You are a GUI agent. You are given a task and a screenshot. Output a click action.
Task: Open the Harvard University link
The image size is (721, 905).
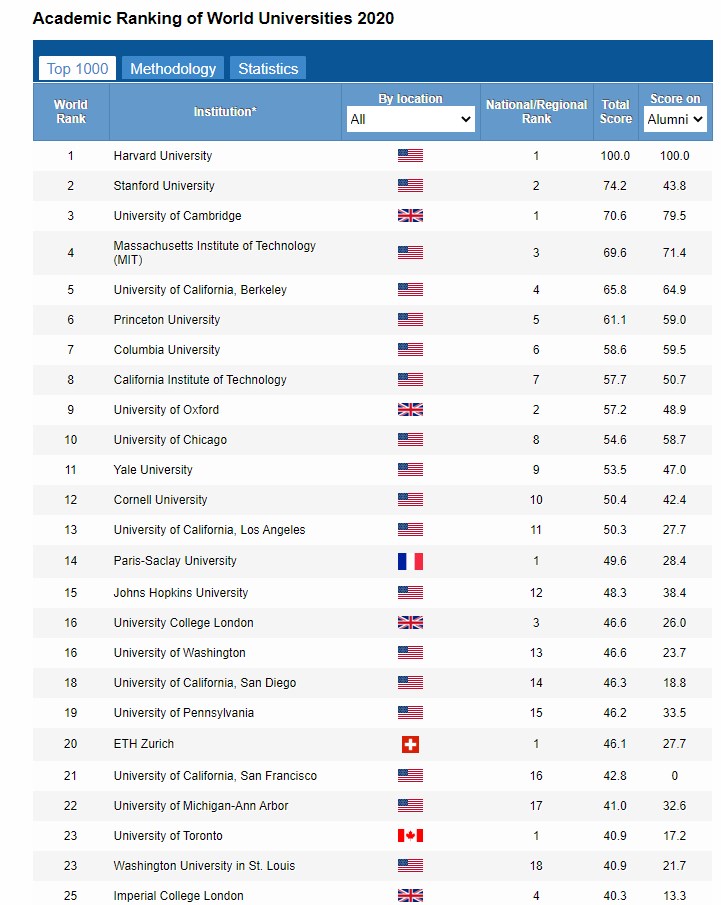click(163, 156)
